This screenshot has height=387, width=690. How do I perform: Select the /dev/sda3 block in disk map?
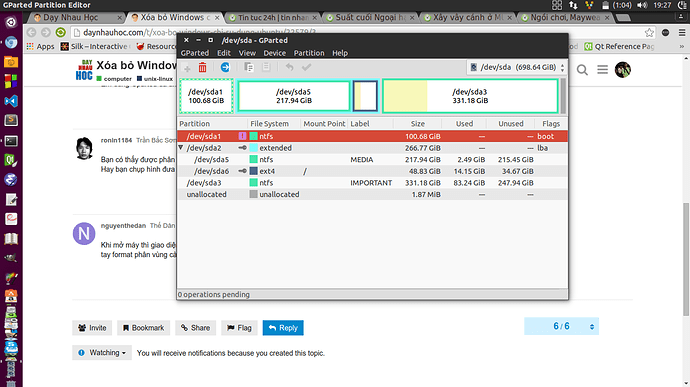click(x=470, y=96)
